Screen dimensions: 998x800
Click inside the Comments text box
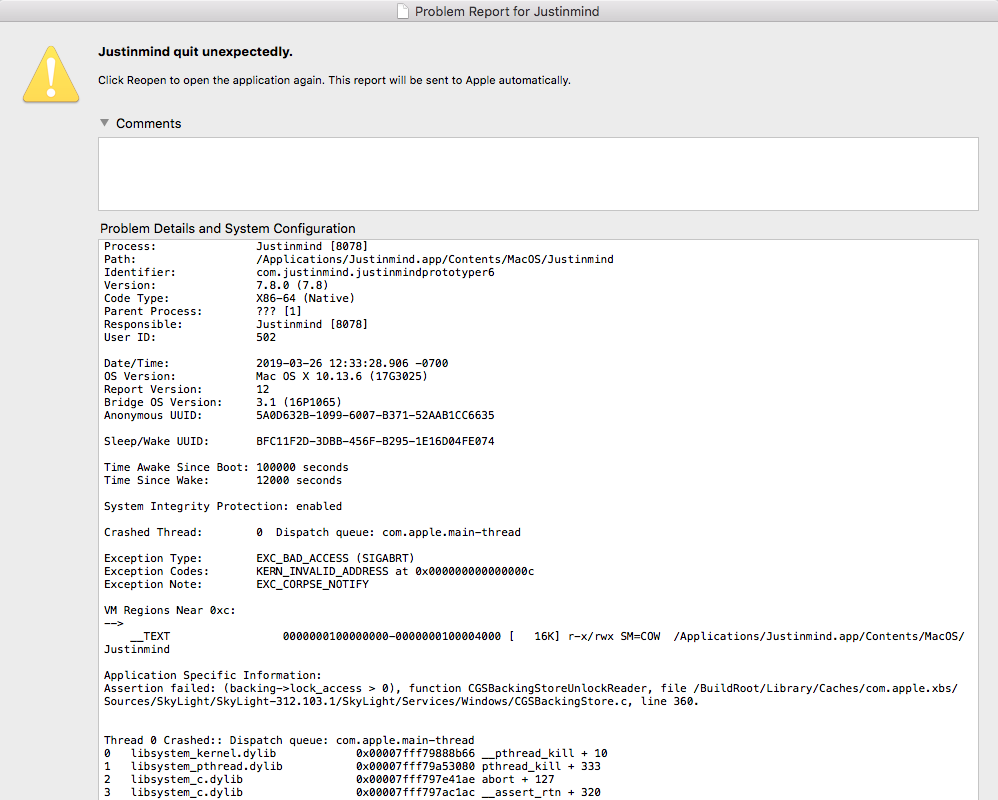538,173
